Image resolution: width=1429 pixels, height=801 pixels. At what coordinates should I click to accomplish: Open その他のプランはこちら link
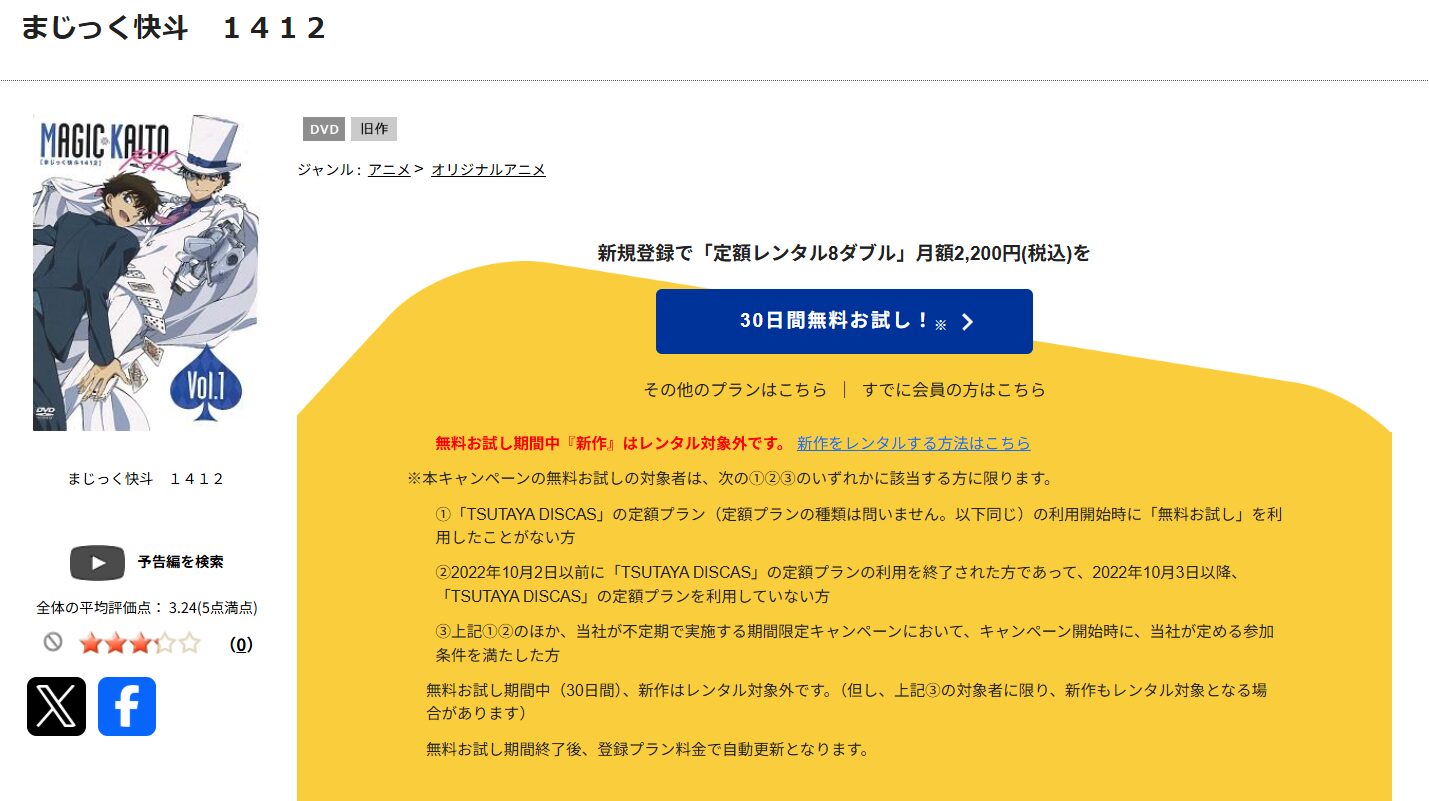735,390
